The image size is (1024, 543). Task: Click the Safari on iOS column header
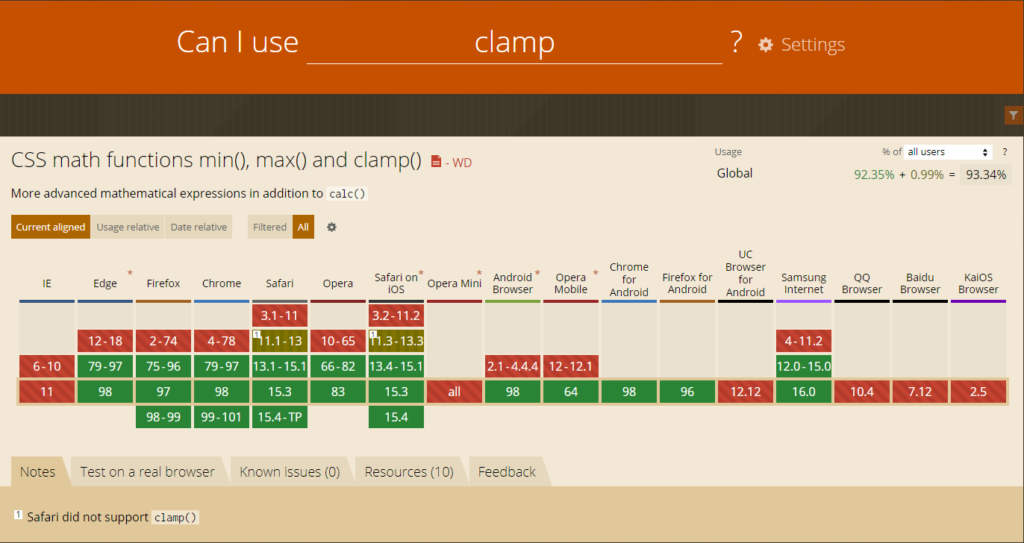coord(396,284)
